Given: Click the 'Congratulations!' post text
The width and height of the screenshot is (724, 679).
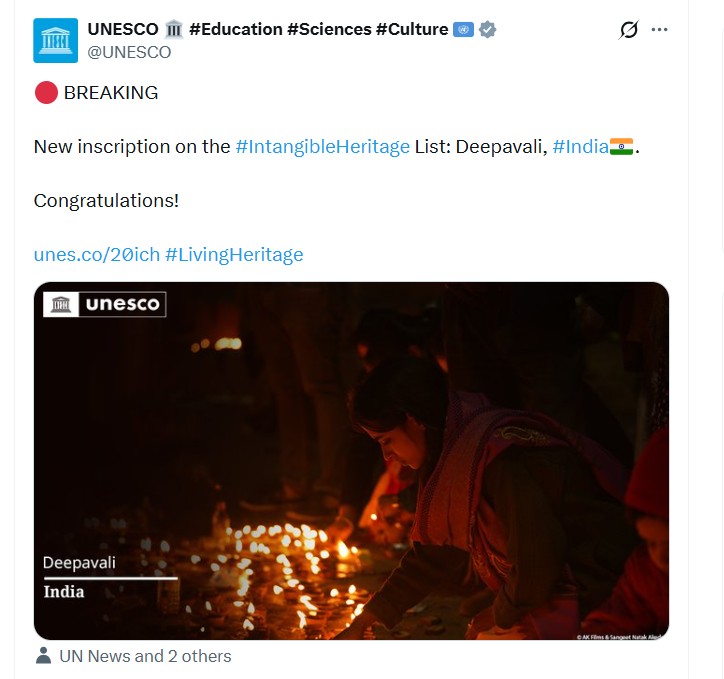Looking at the screenshot, I should 106,200.
